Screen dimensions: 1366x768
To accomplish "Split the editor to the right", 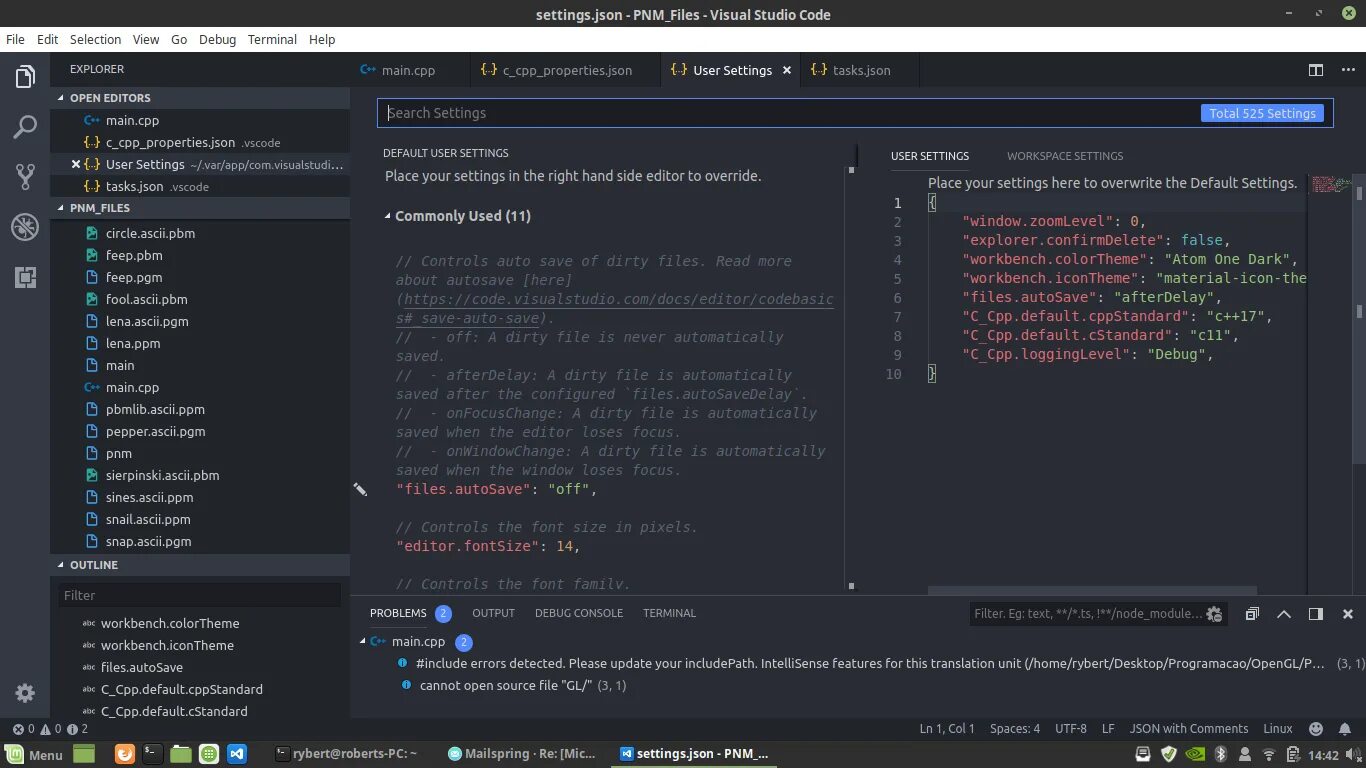I will click(1316, 70).
